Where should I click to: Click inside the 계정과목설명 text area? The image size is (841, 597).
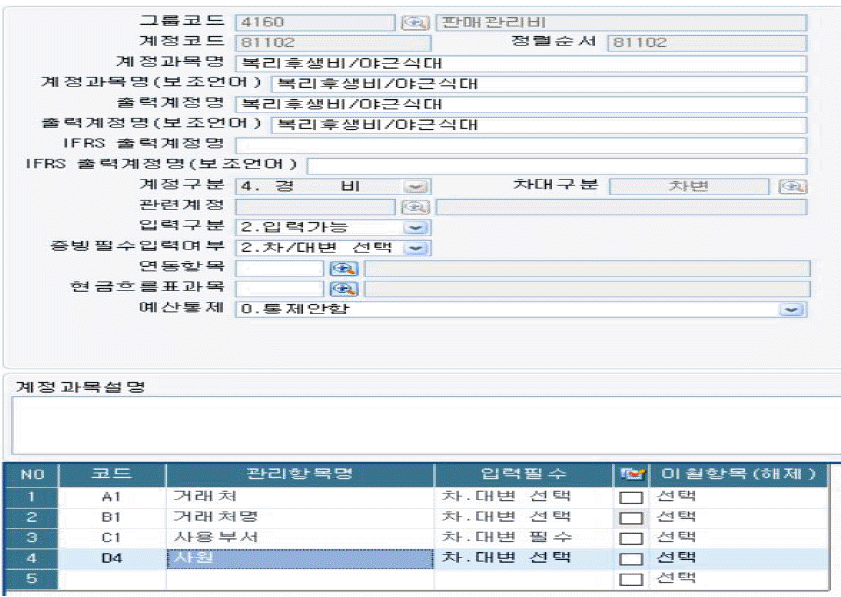coord(420,426)
